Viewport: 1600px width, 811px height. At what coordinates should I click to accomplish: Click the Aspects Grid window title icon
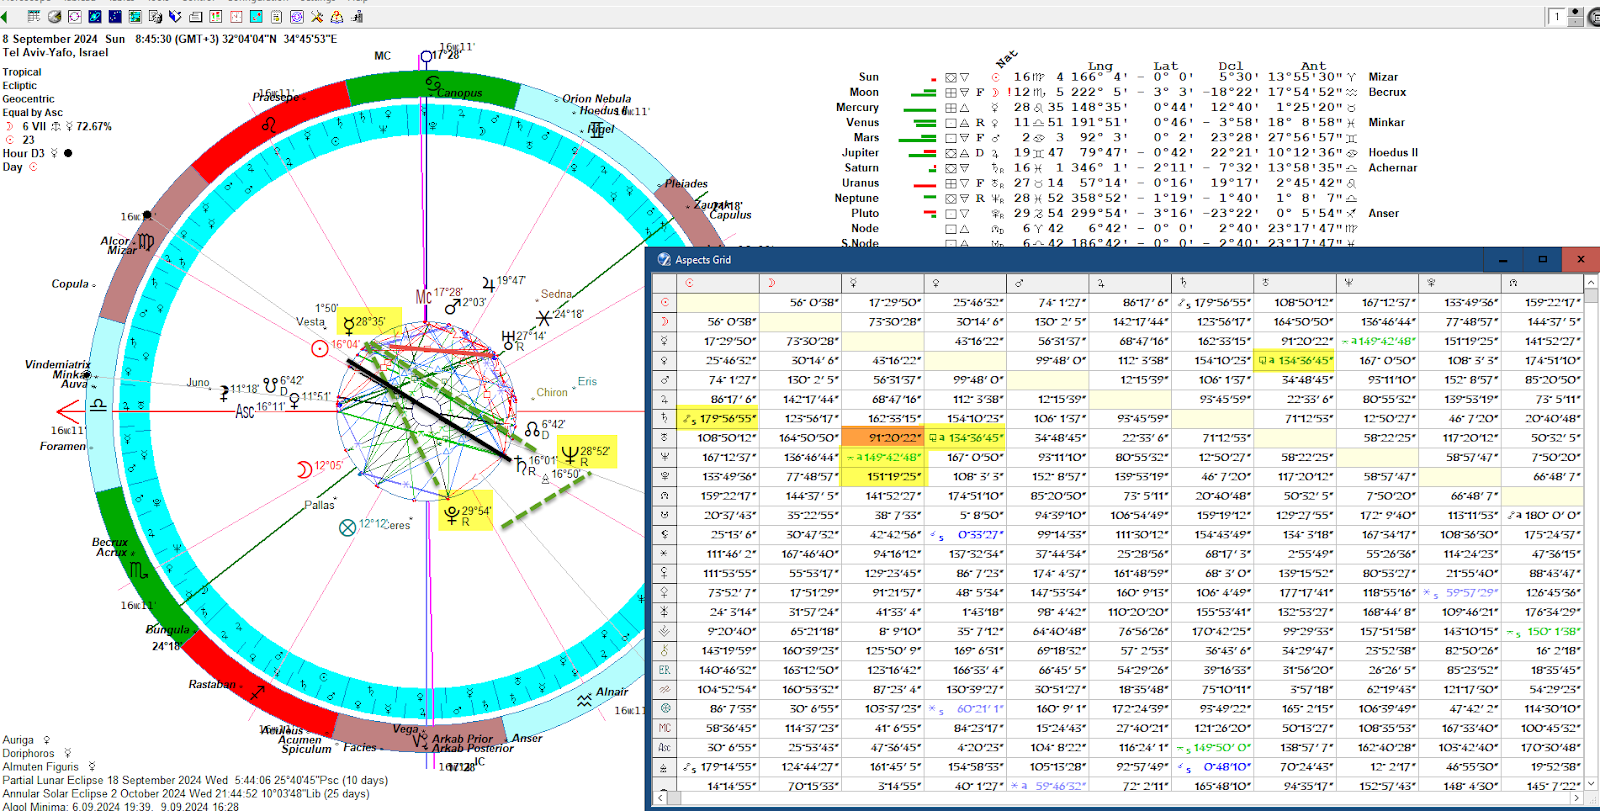point(664,259)
